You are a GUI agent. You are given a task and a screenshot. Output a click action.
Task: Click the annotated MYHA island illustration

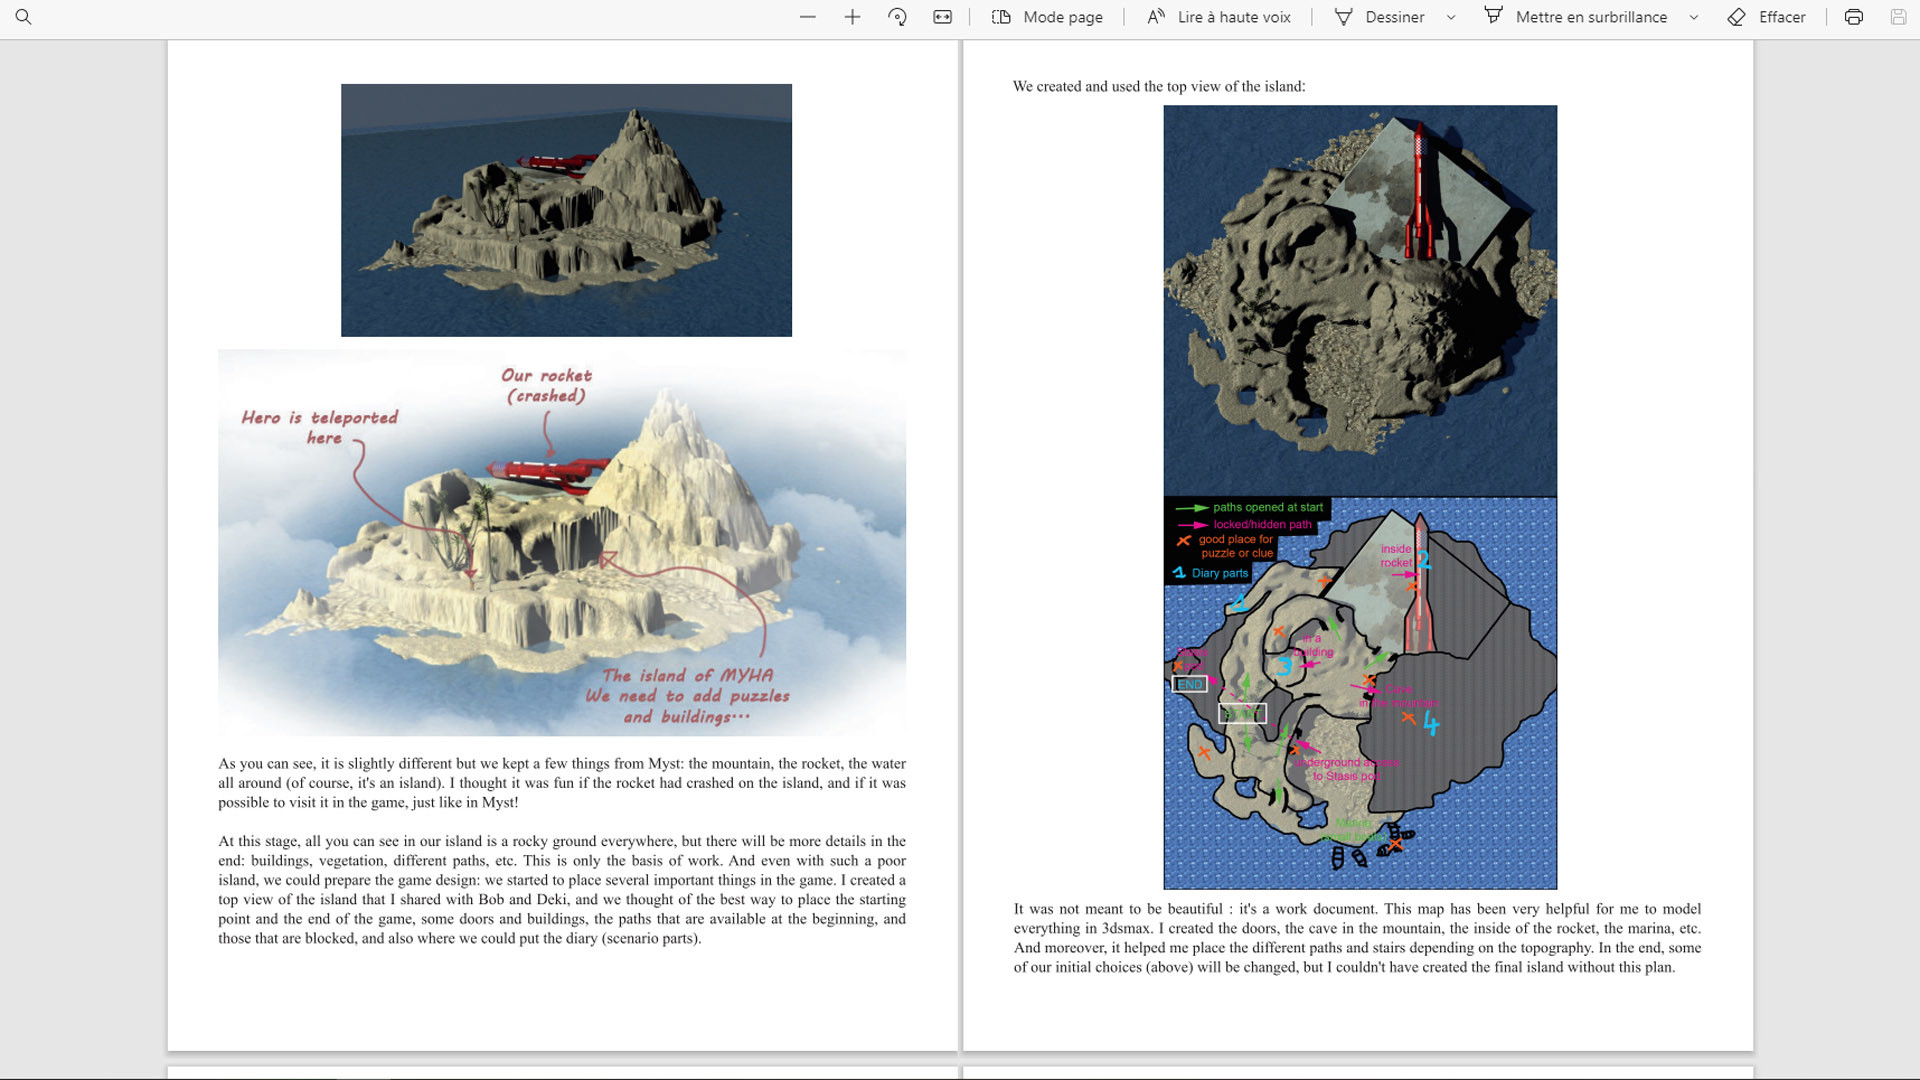pos(562,540)
